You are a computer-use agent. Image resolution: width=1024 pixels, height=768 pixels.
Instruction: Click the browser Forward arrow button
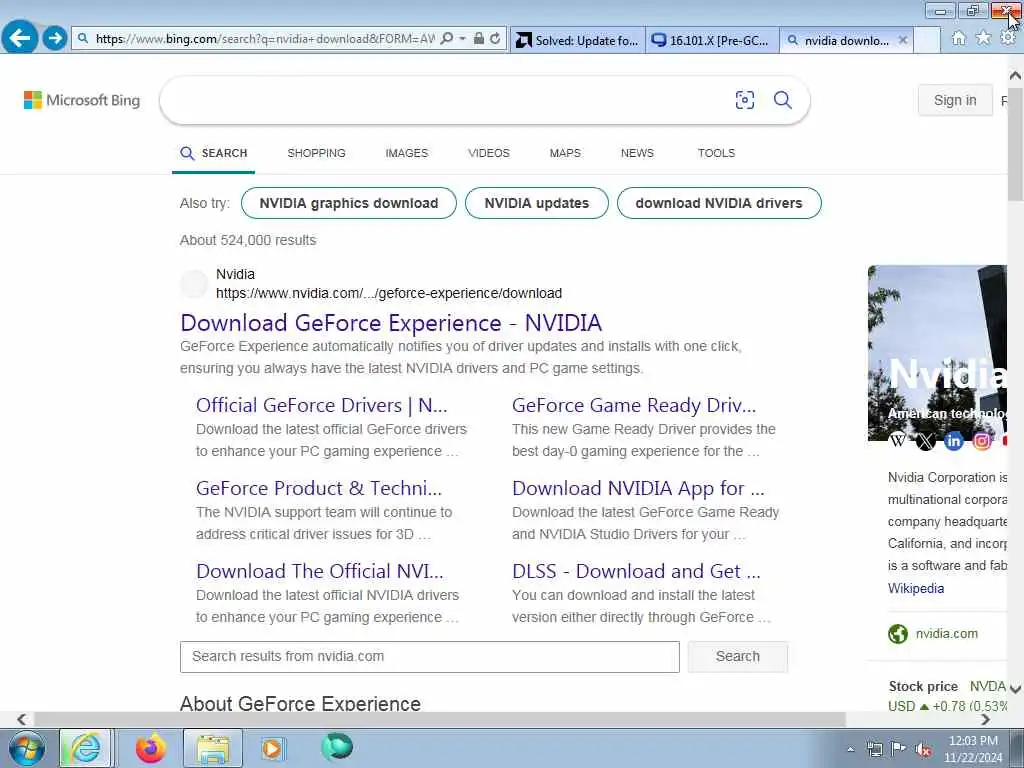point(56,38)
